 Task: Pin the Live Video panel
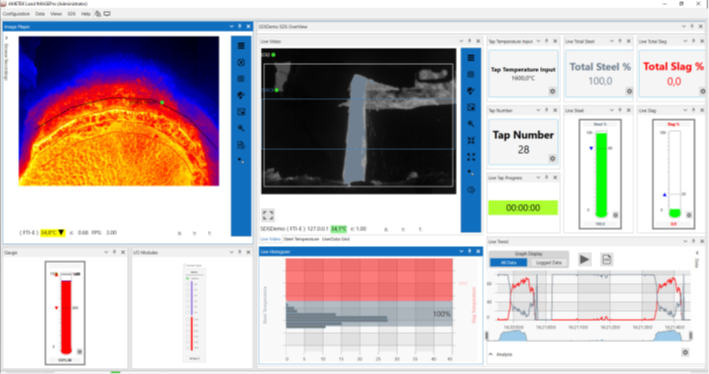click(x=469, y=41)
